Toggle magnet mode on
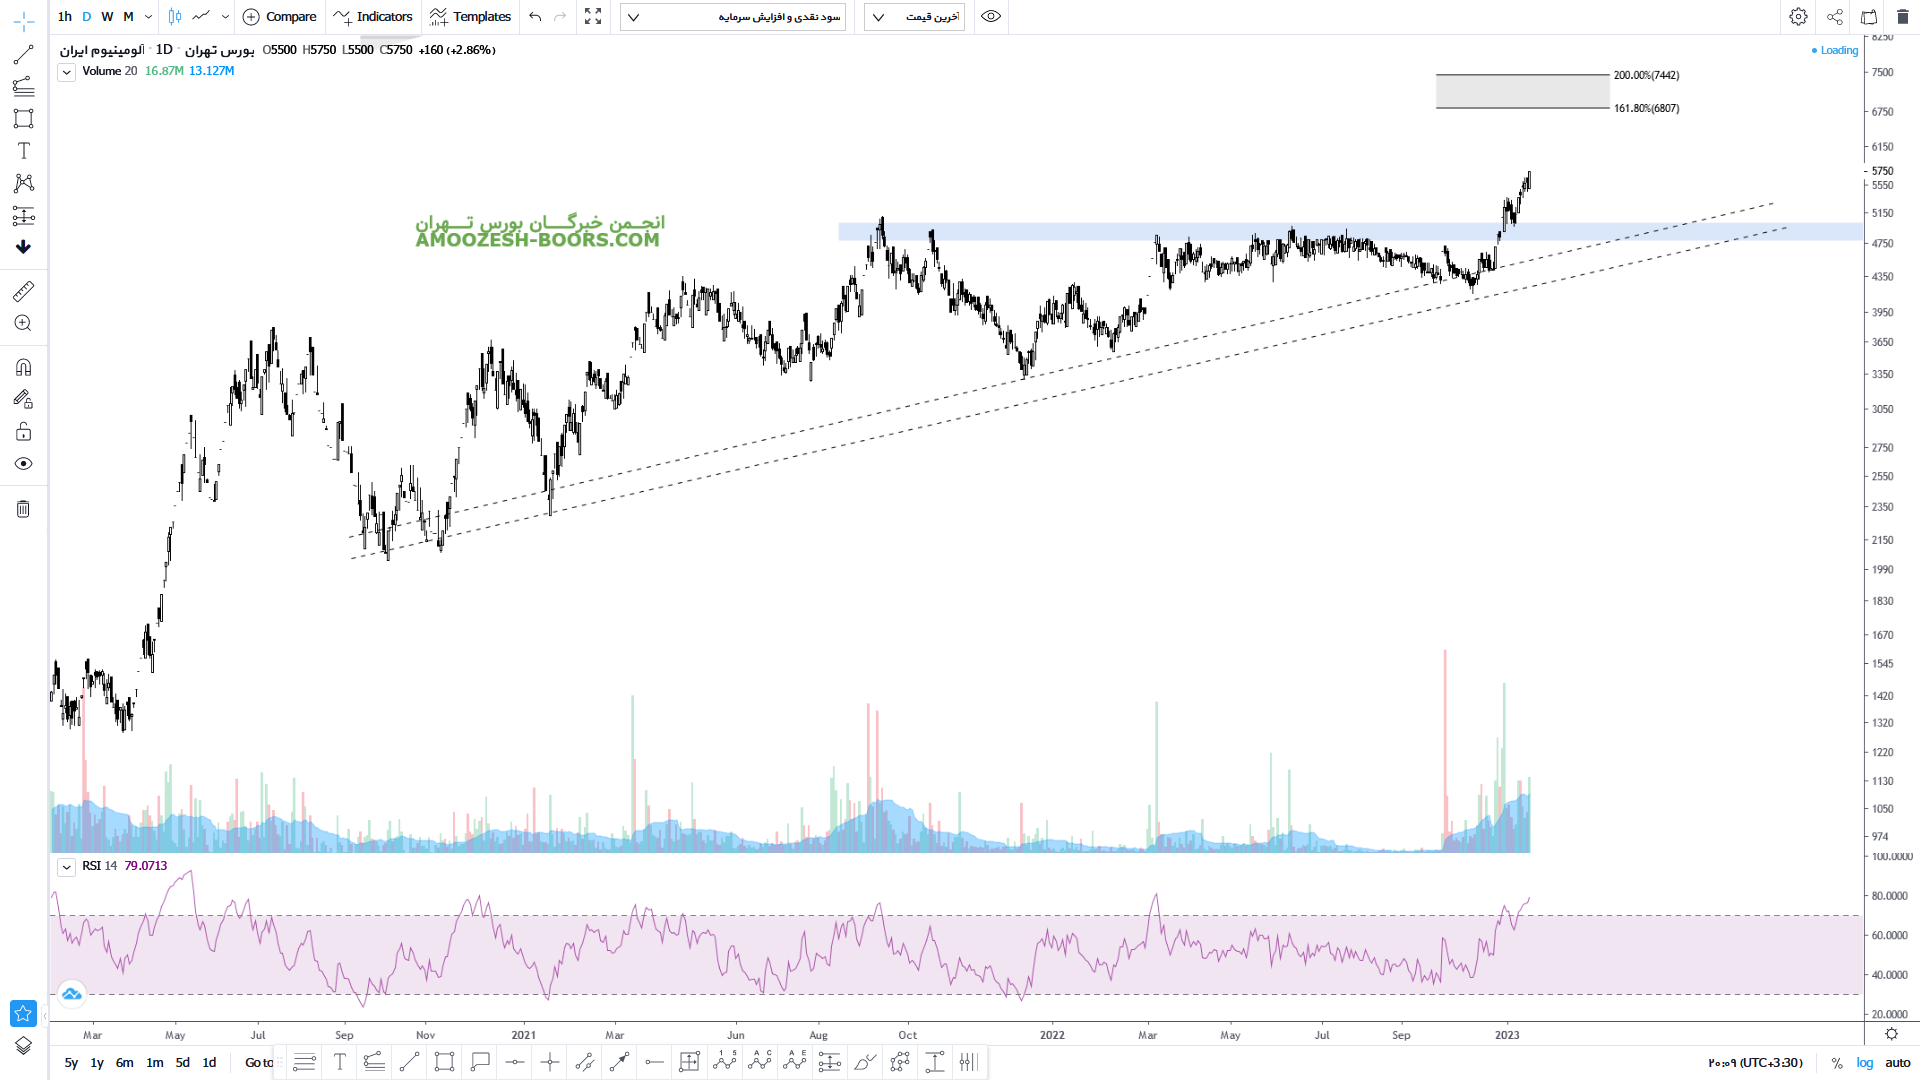The width and height of the screenshot is (1920, 1080). [23, 367]
